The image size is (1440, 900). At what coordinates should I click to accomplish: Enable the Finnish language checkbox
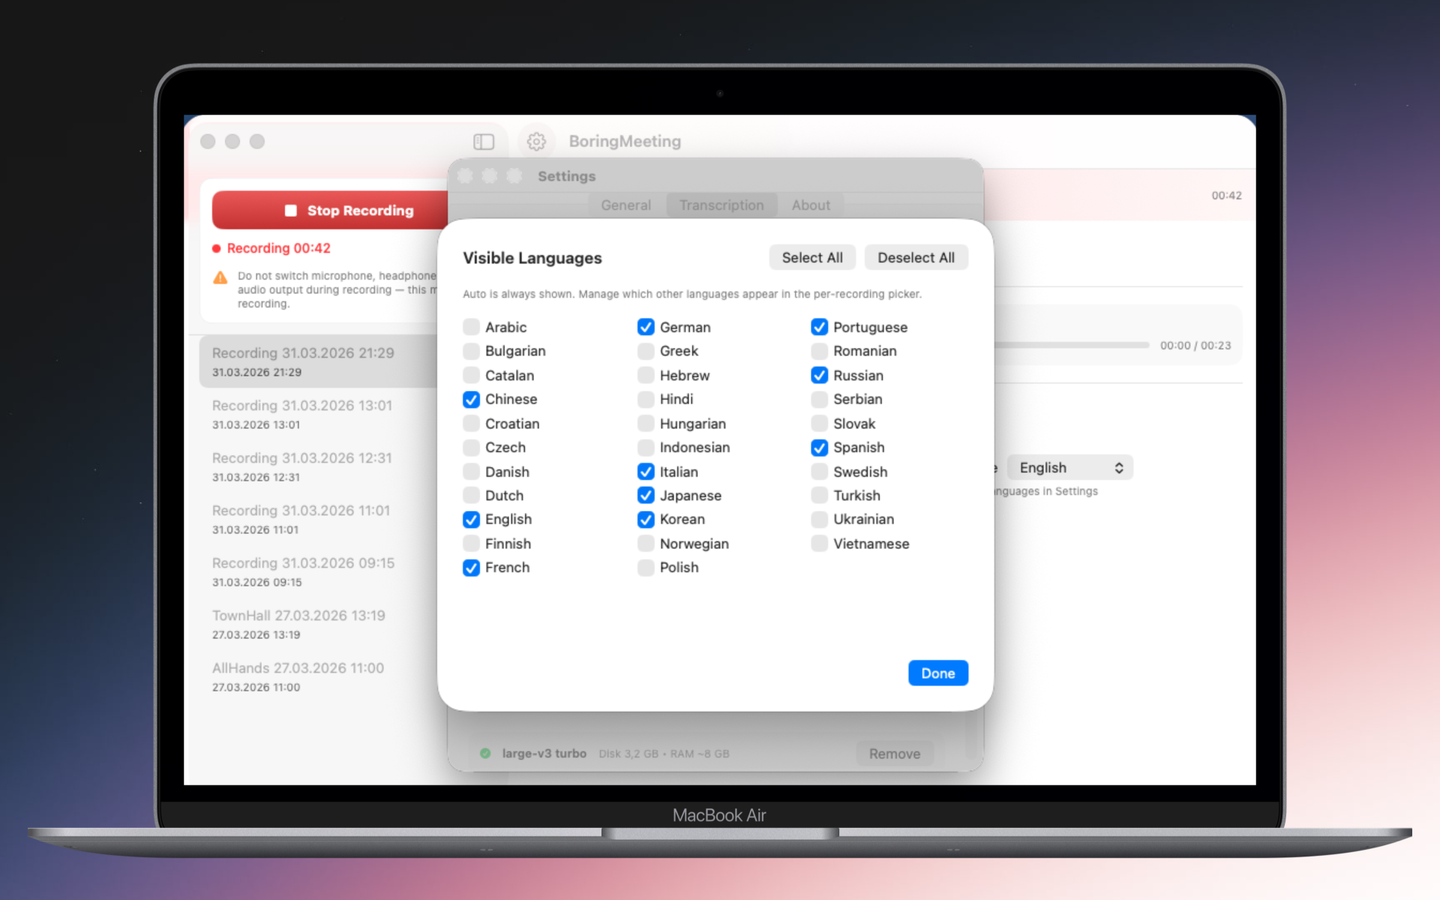point(471,544)
